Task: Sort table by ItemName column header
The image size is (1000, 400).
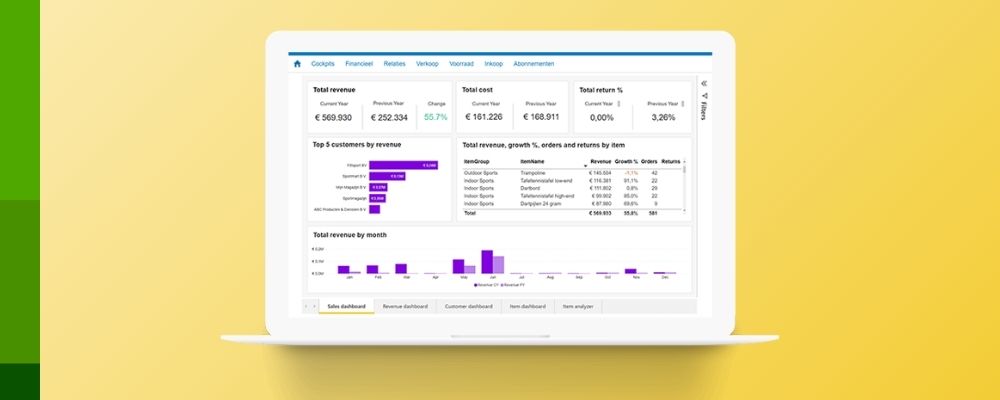Action: (532, 161)
